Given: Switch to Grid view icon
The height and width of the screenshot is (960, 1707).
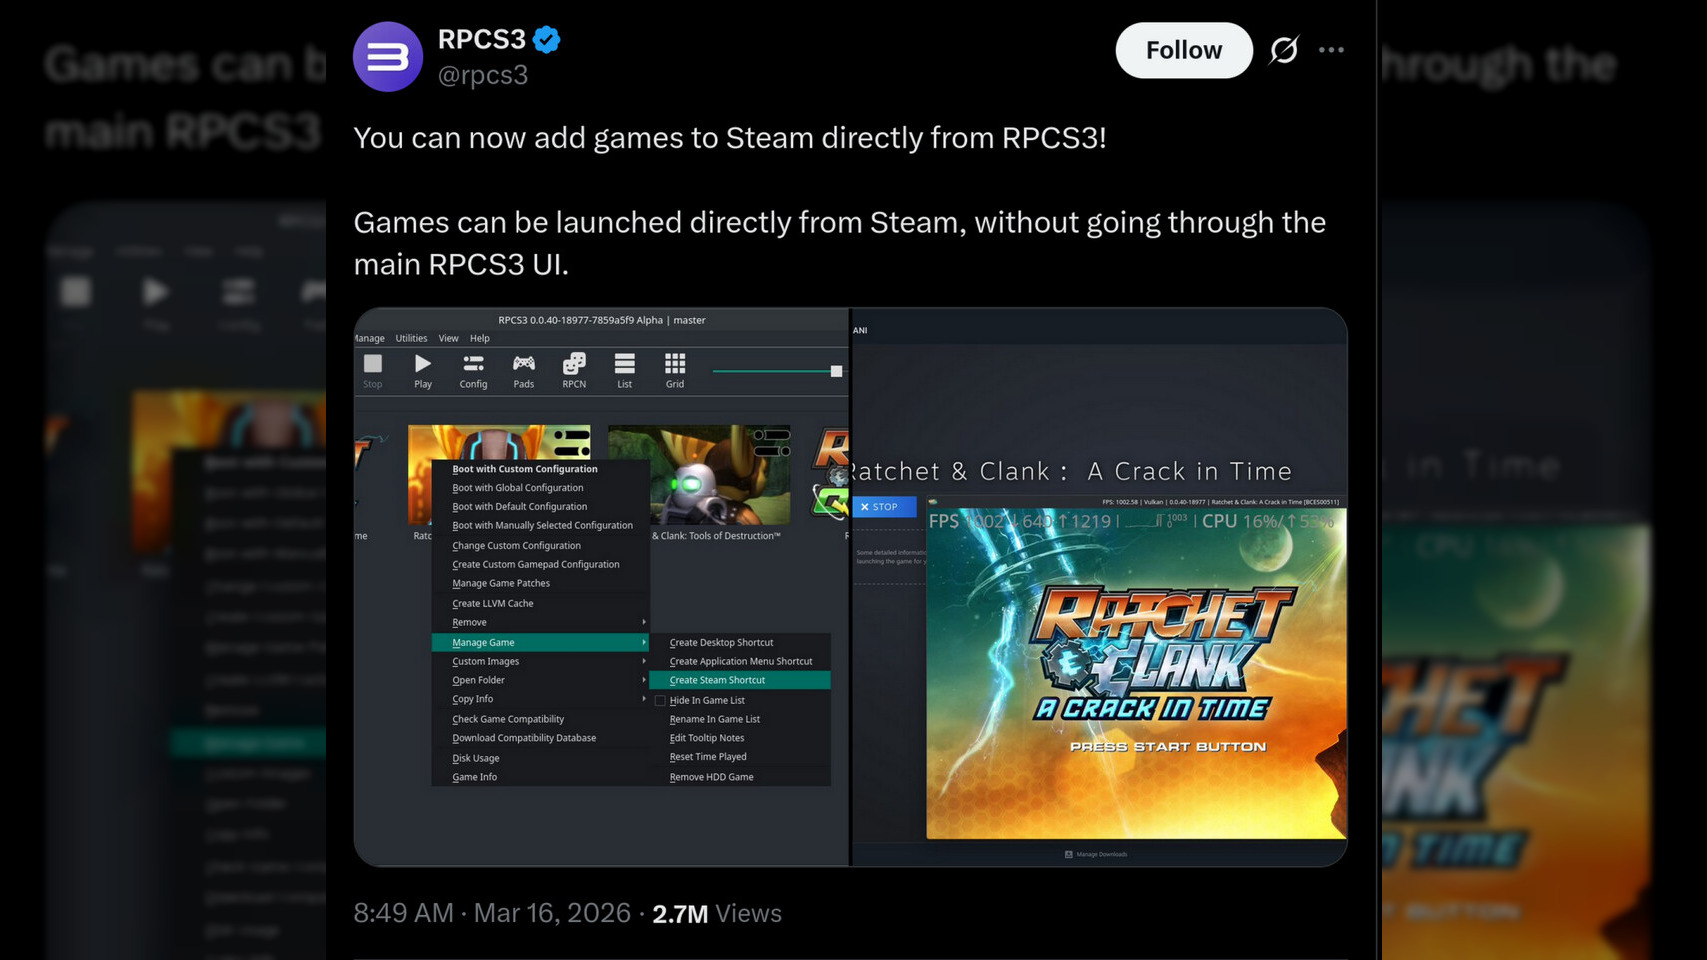Looking at the screenshot, I should pos(675,371).
